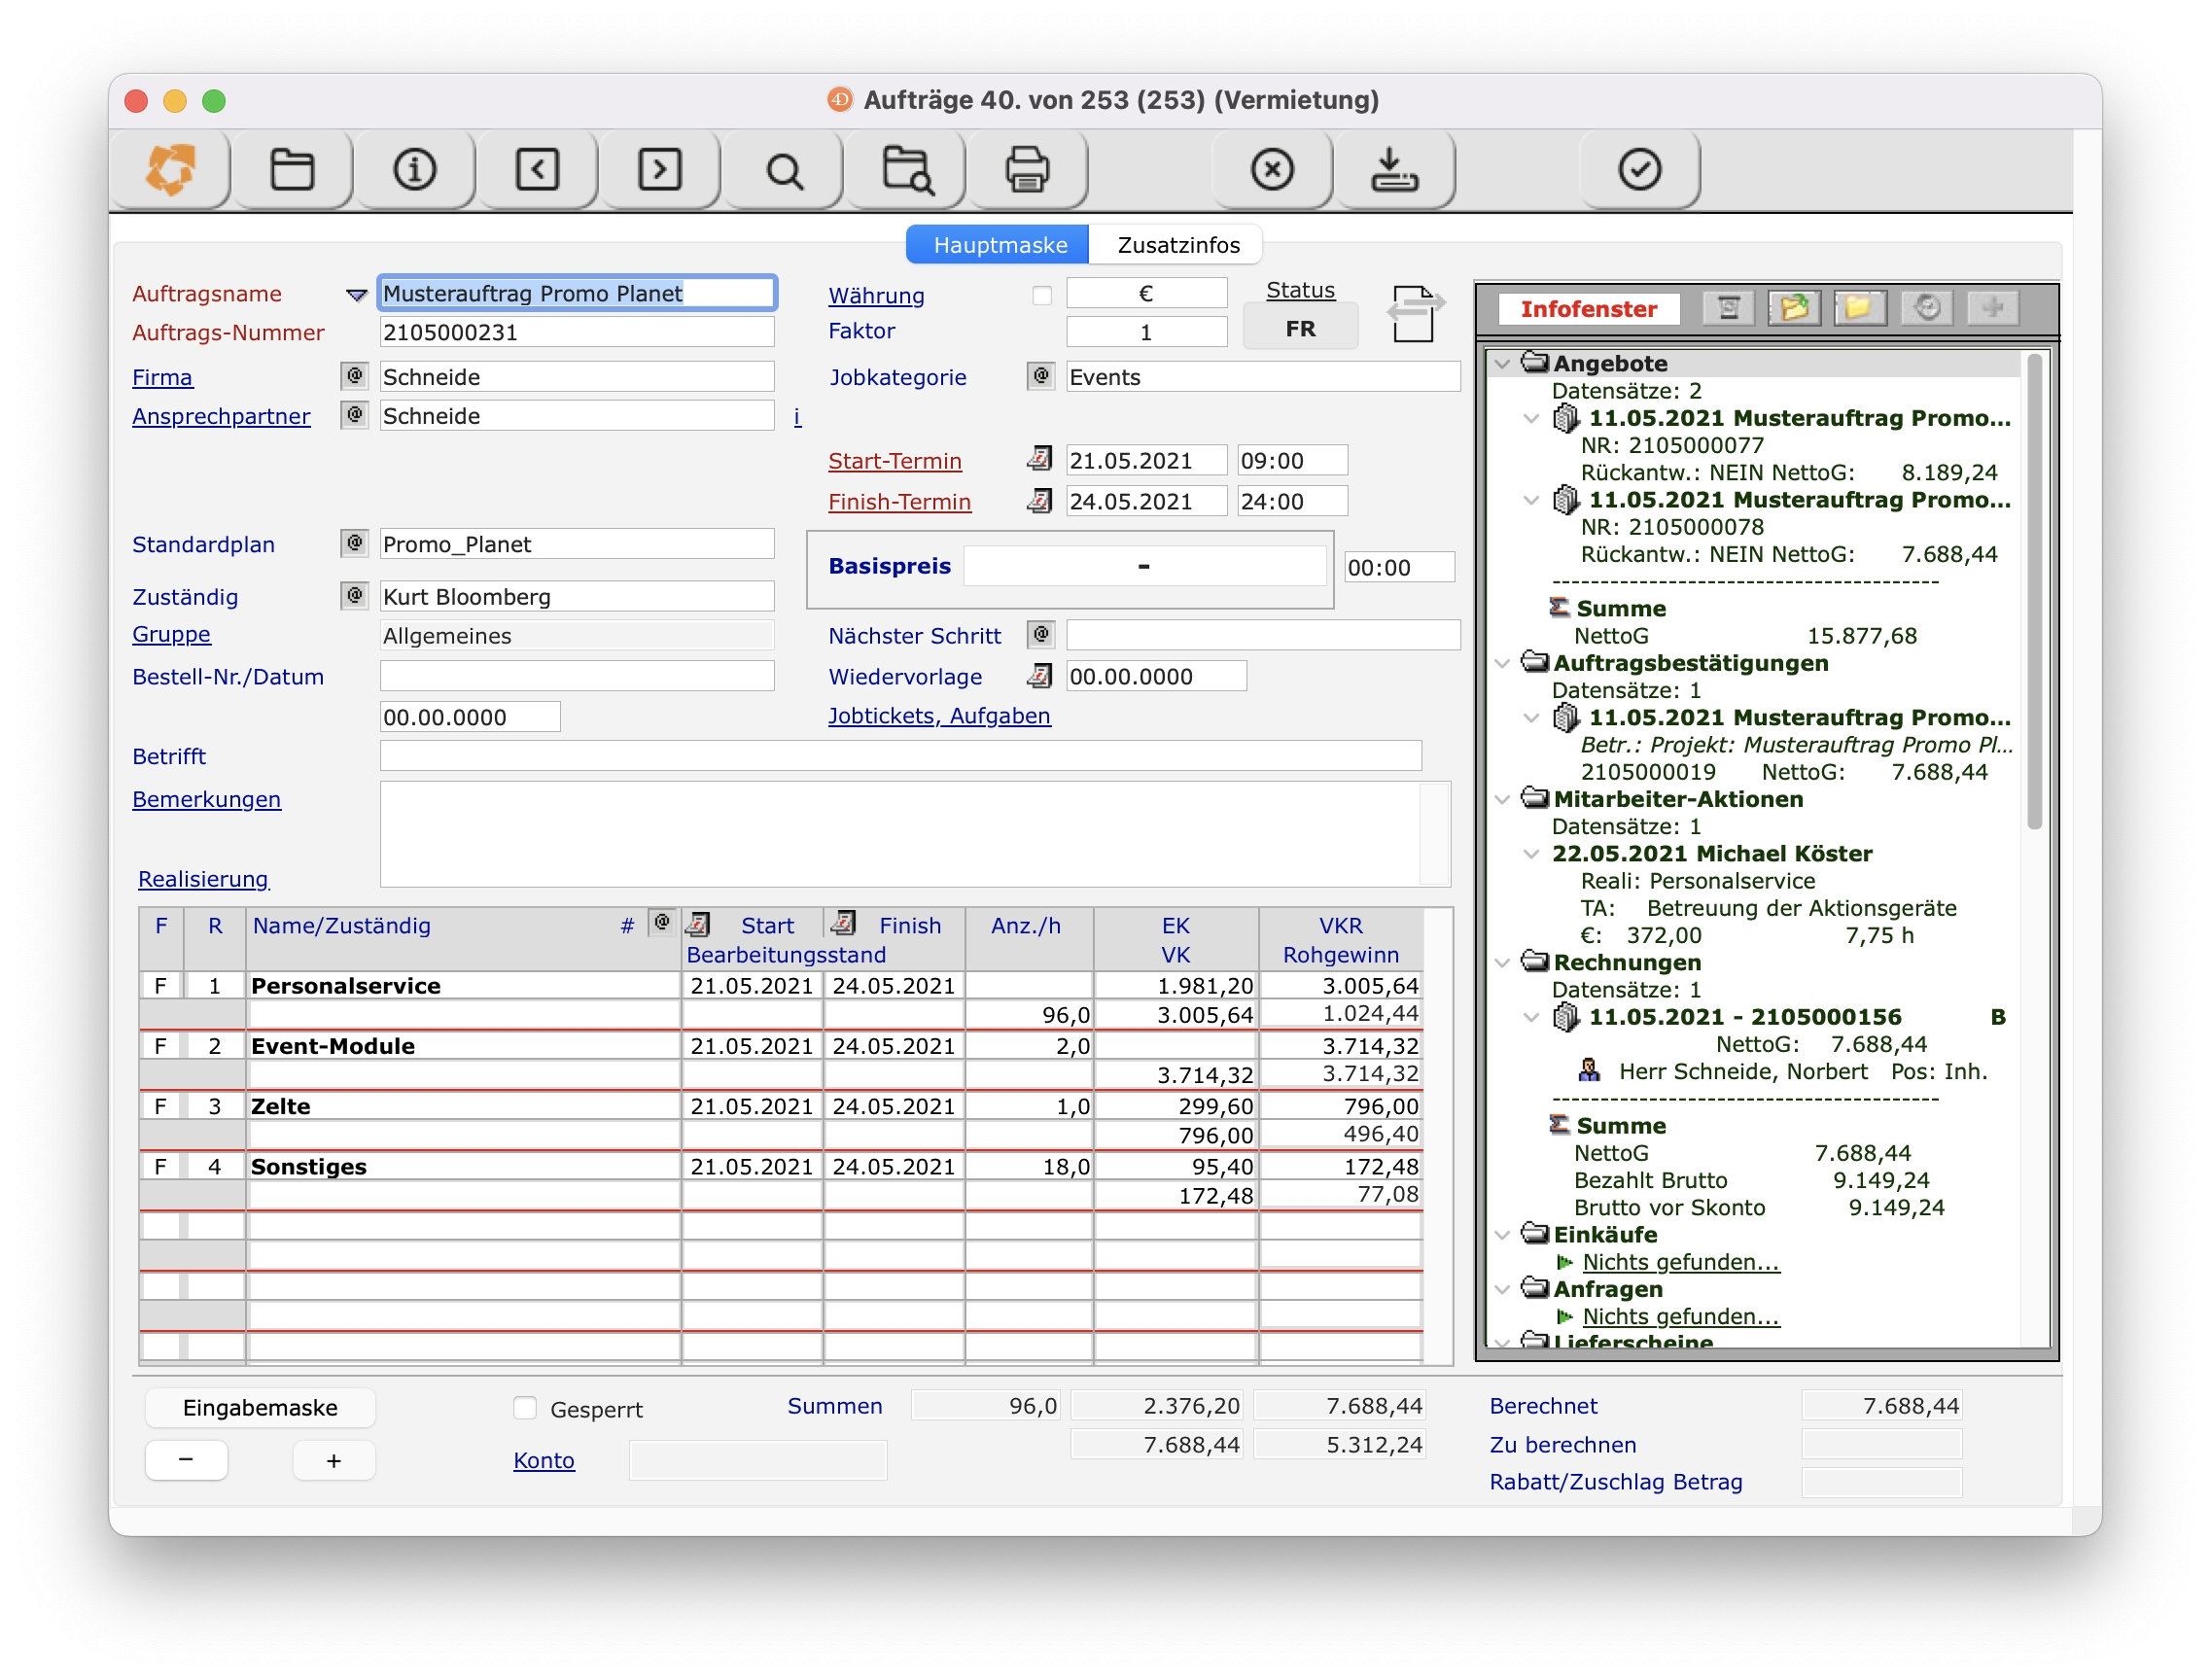Go to the previous record arrow
Viewport: 2211px width, 1680px height.
pyautogui.click(x=537, y=170)
